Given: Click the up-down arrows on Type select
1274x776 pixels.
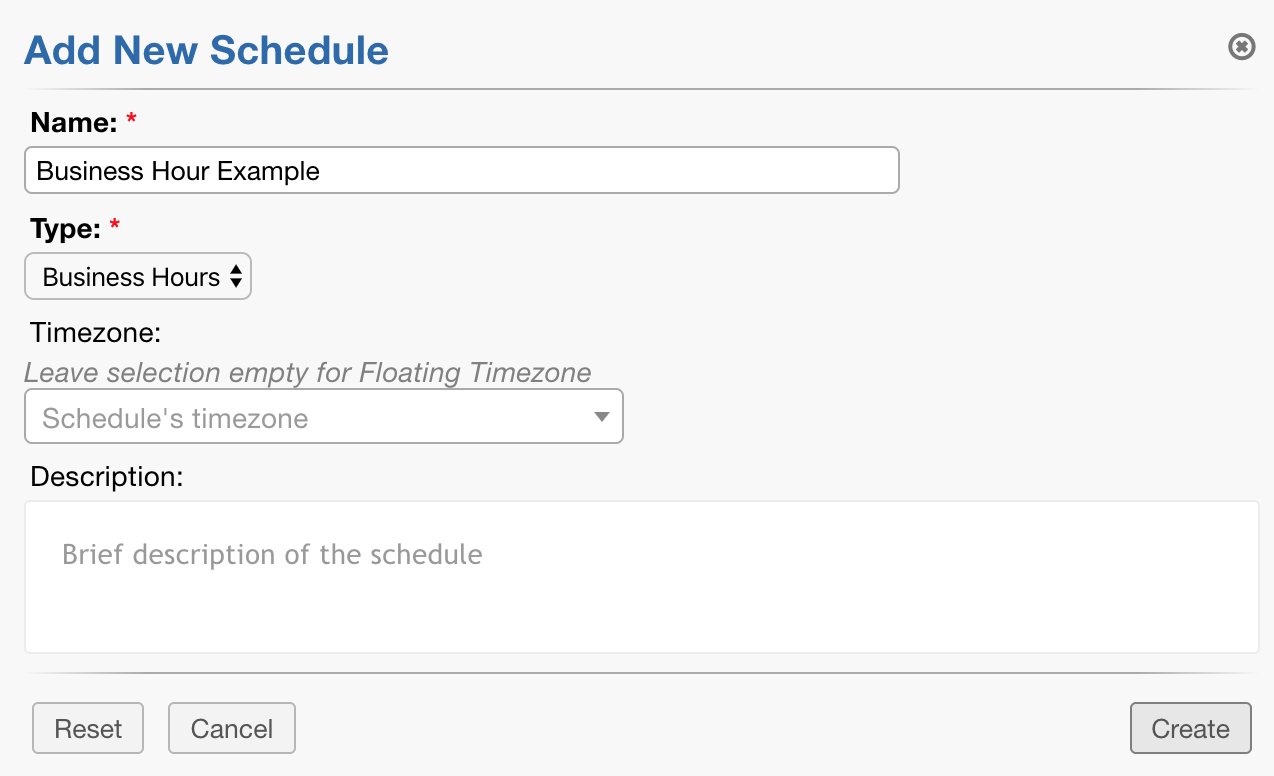Looking at the screenshot, I should [236, 277].
